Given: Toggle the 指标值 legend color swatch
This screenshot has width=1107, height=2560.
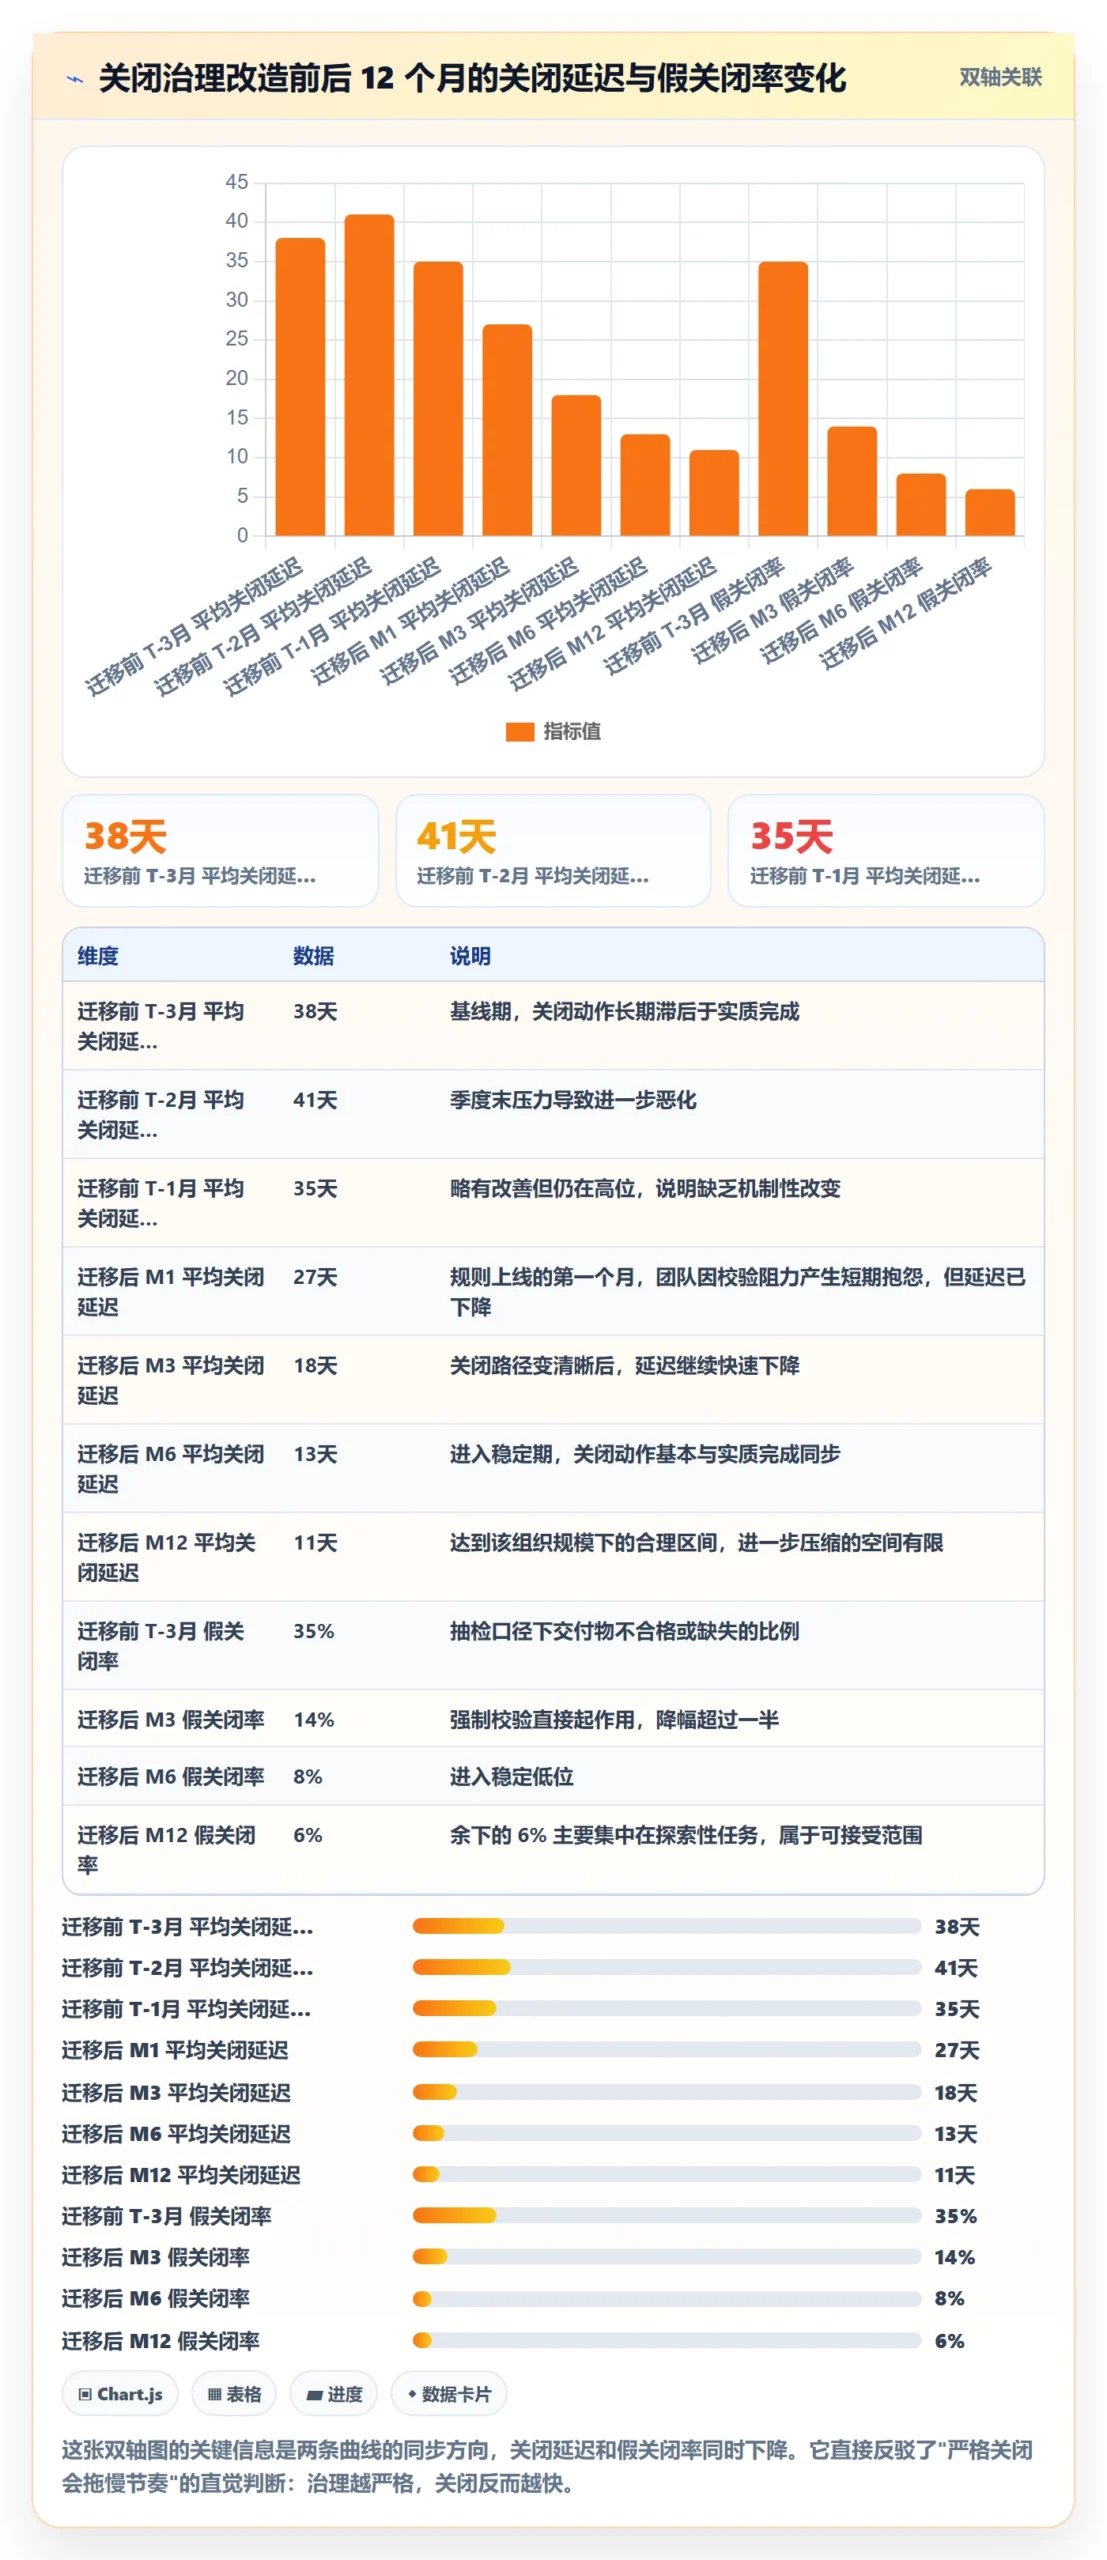Looking at the screenshot, I should click(x=520, y=732).
